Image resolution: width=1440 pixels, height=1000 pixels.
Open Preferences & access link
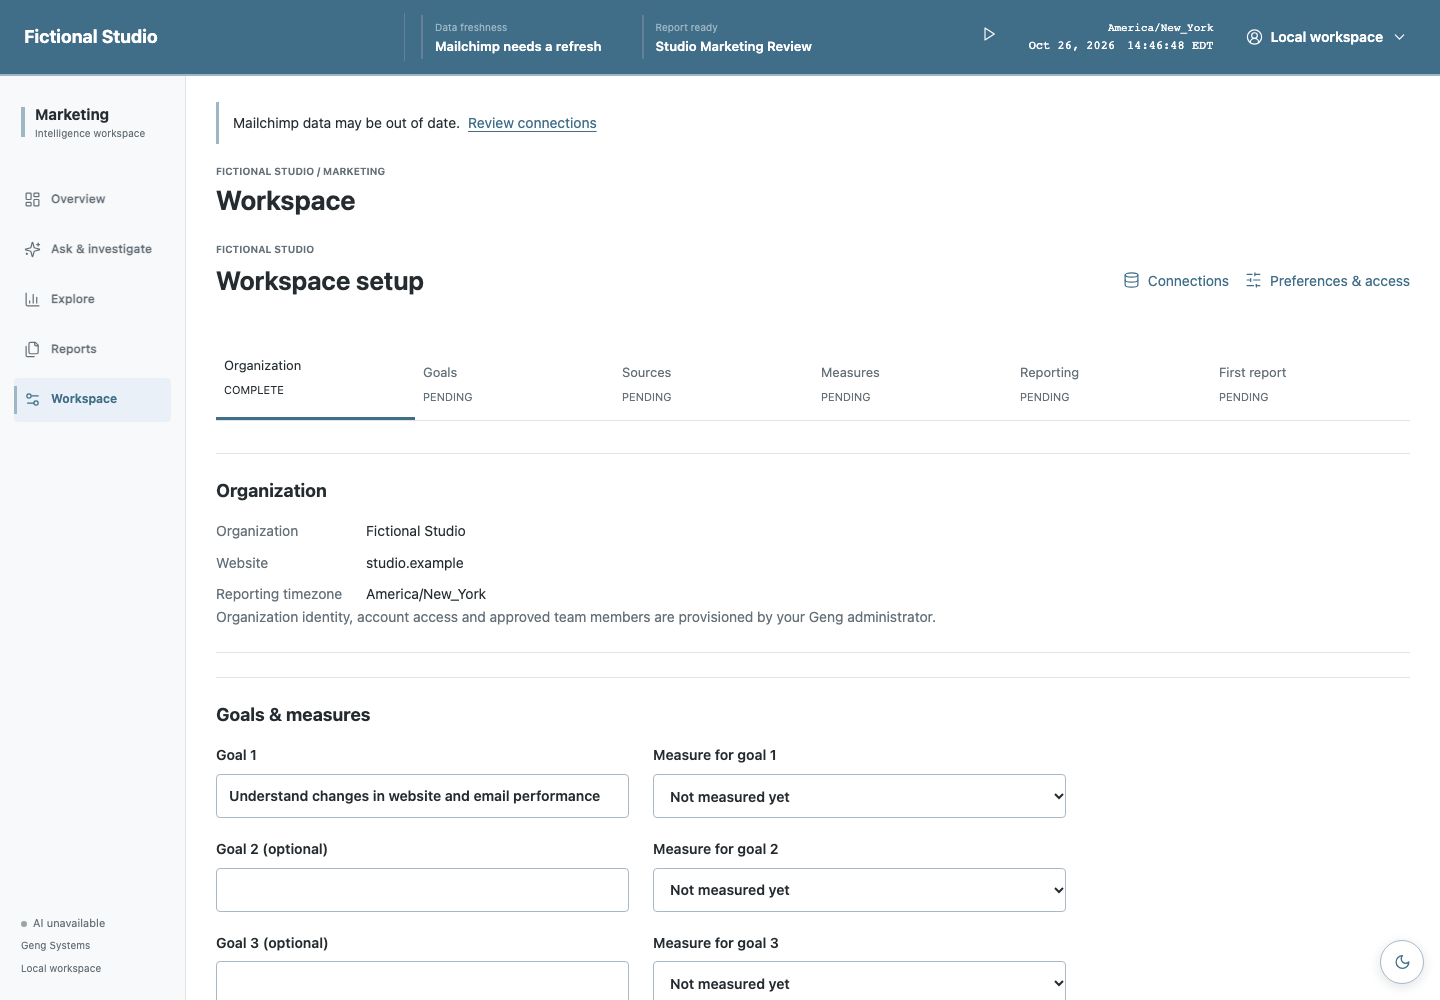pos(1327,281)
